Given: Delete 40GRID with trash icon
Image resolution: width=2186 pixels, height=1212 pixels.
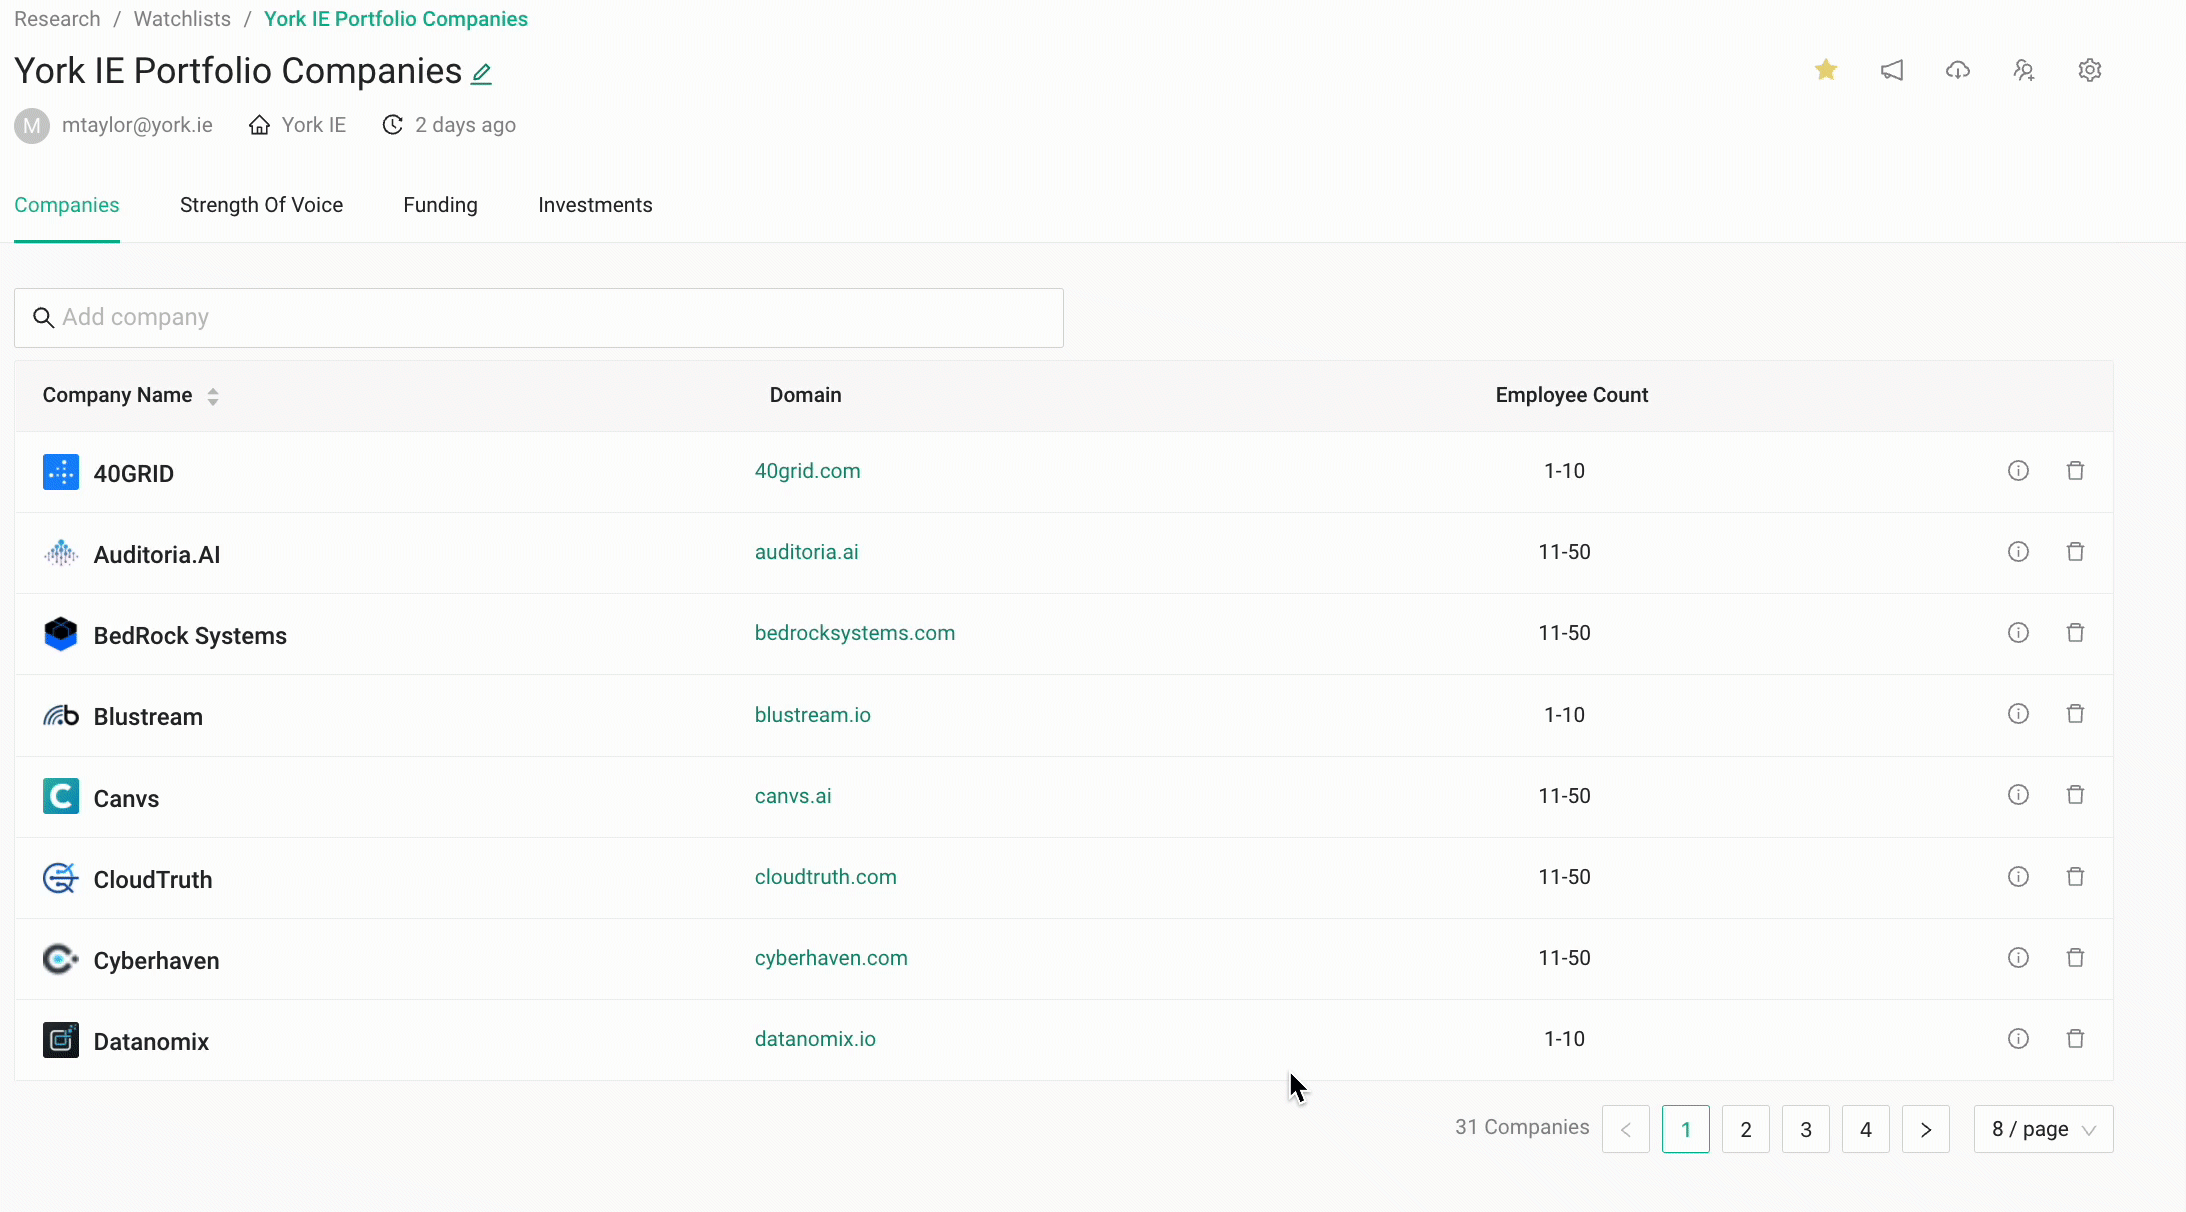Looking at the screenshot, I should point(2075,470).
